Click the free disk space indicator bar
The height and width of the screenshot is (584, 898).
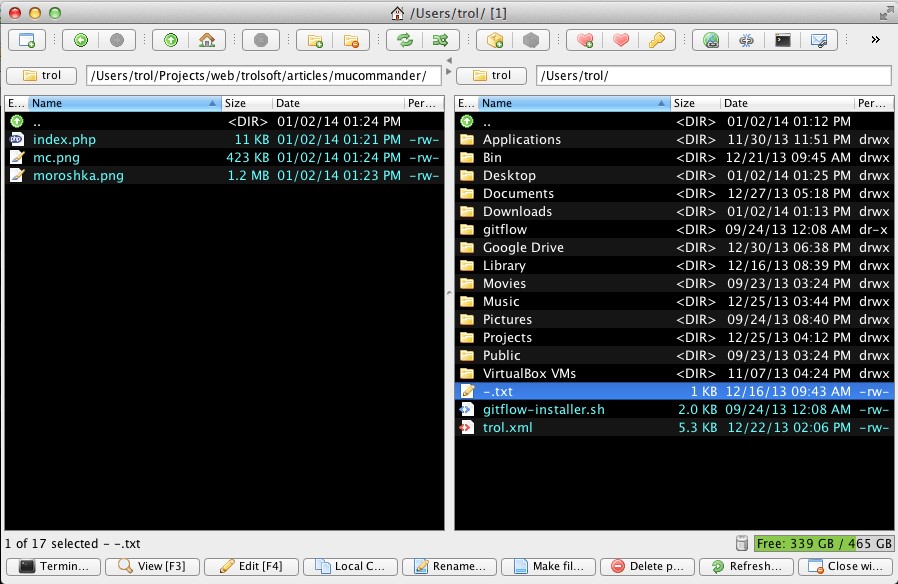[822, 544]
